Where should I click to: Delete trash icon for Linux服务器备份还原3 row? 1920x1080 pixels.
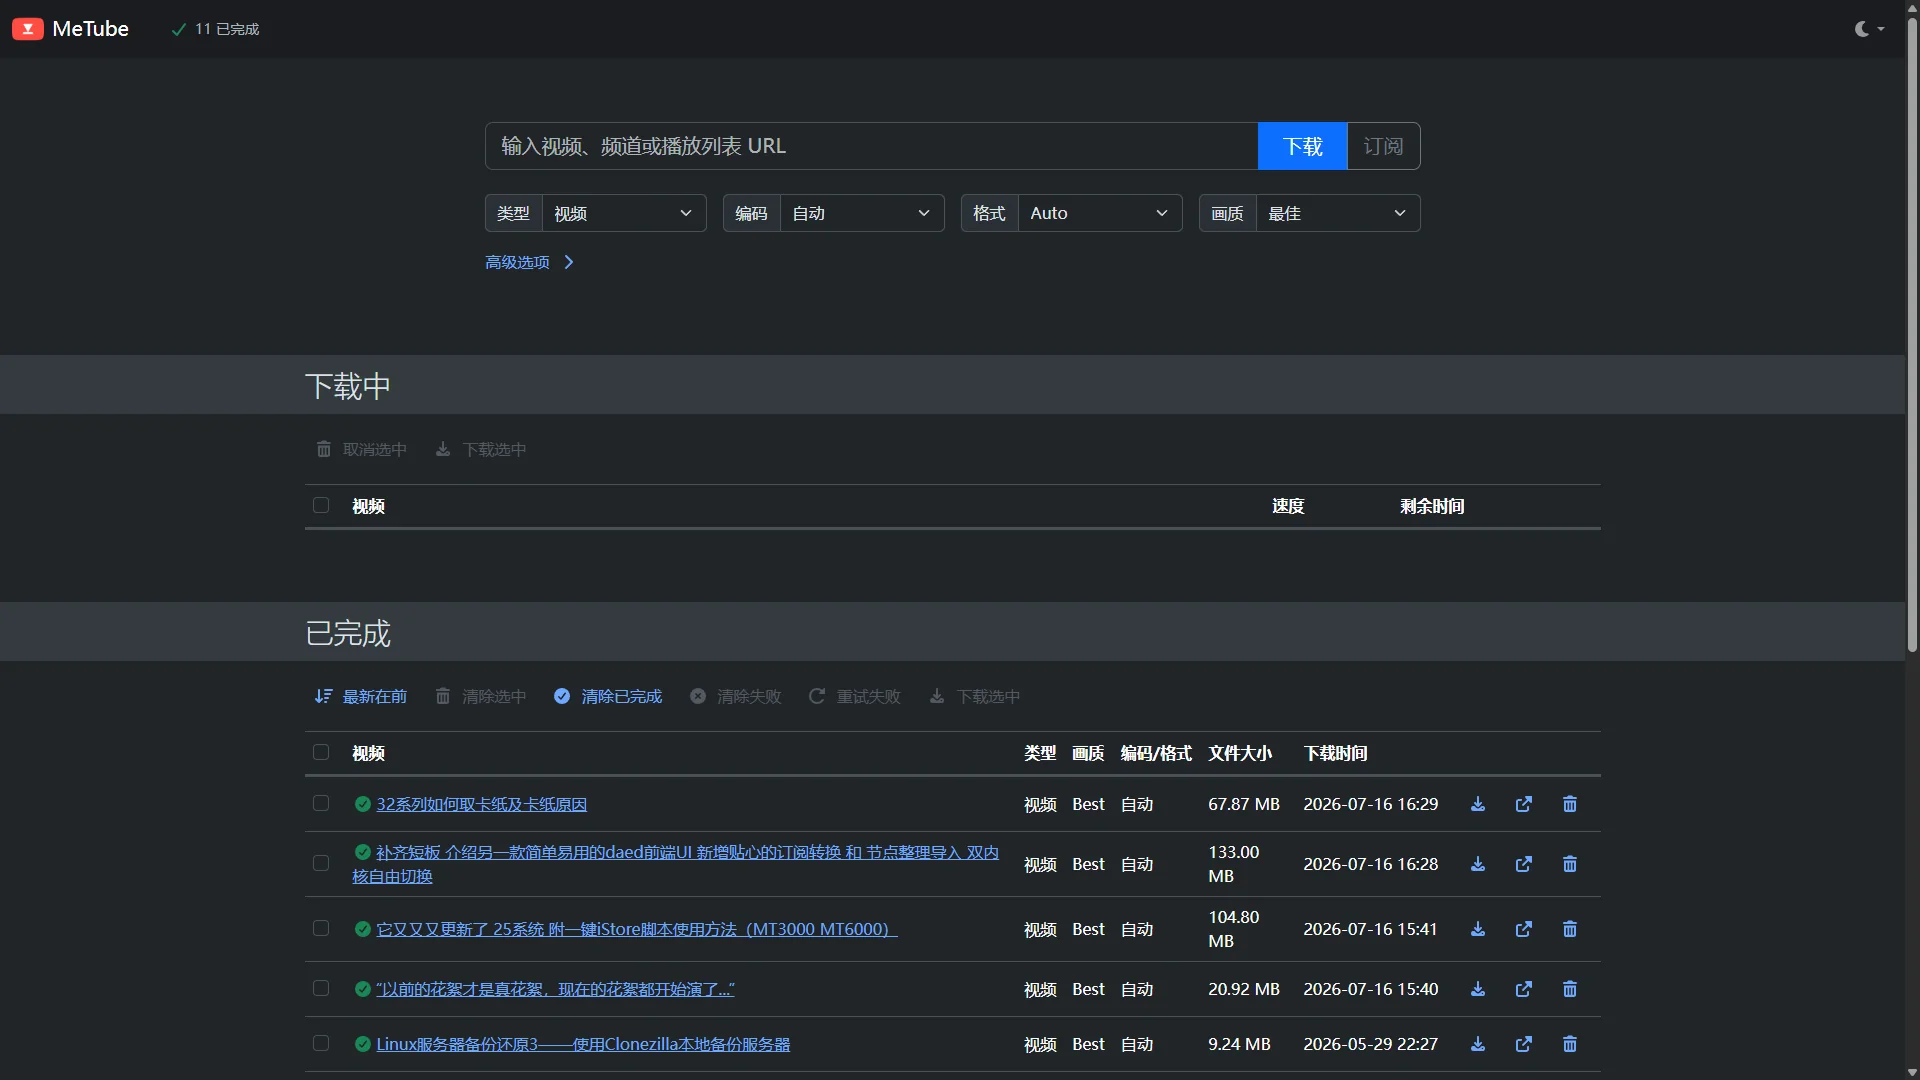[1570, 1044]
